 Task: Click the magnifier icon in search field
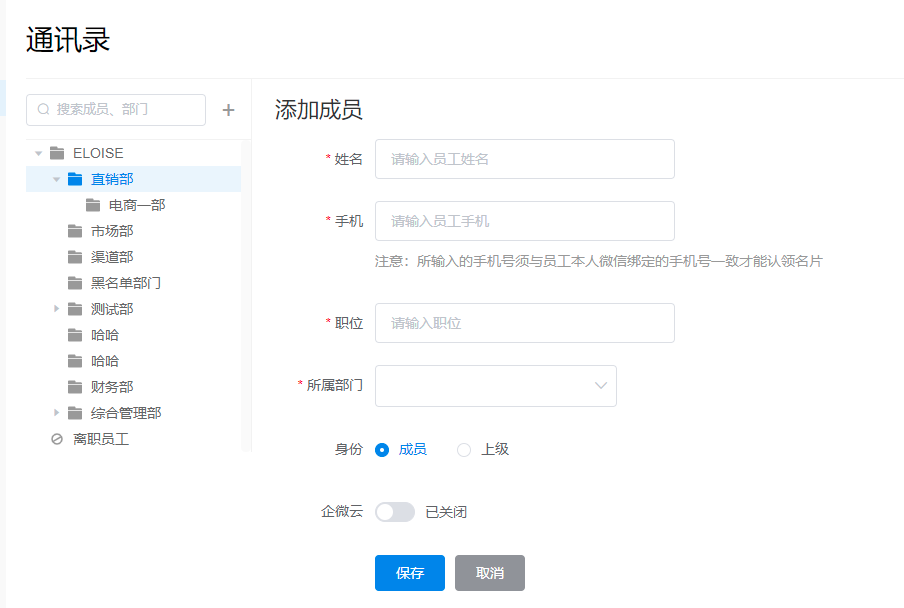click(x=44, y=109)
